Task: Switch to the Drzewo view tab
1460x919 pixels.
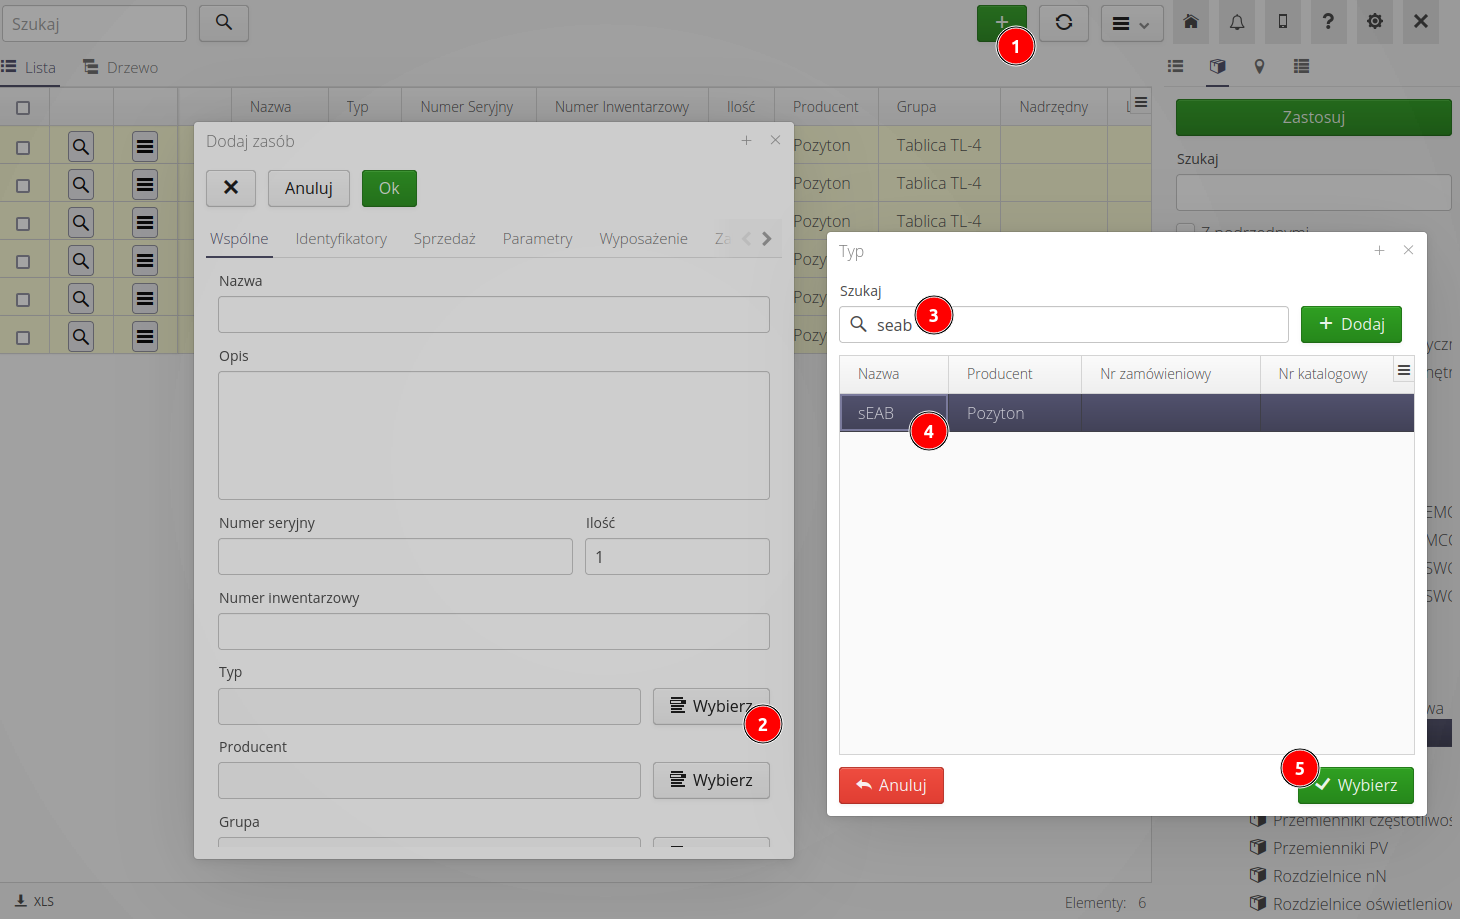Action: [121, 68]
